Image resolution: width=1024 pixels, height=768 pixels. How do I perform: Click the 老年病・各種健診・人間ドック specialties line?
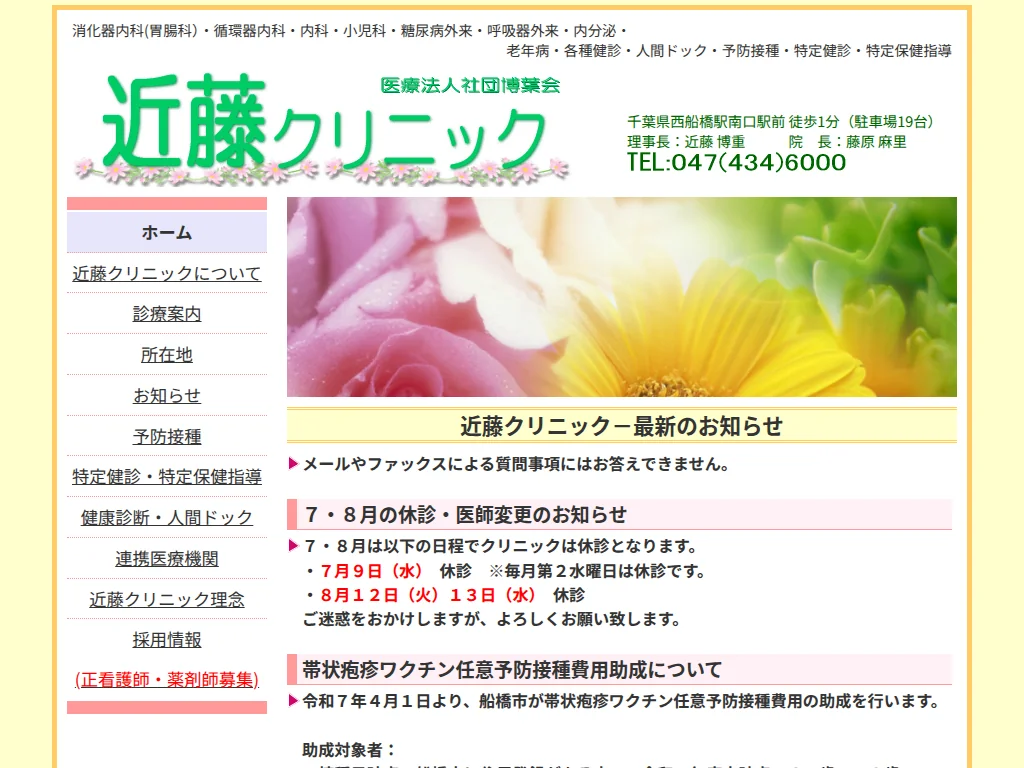(x=729, y=50)
